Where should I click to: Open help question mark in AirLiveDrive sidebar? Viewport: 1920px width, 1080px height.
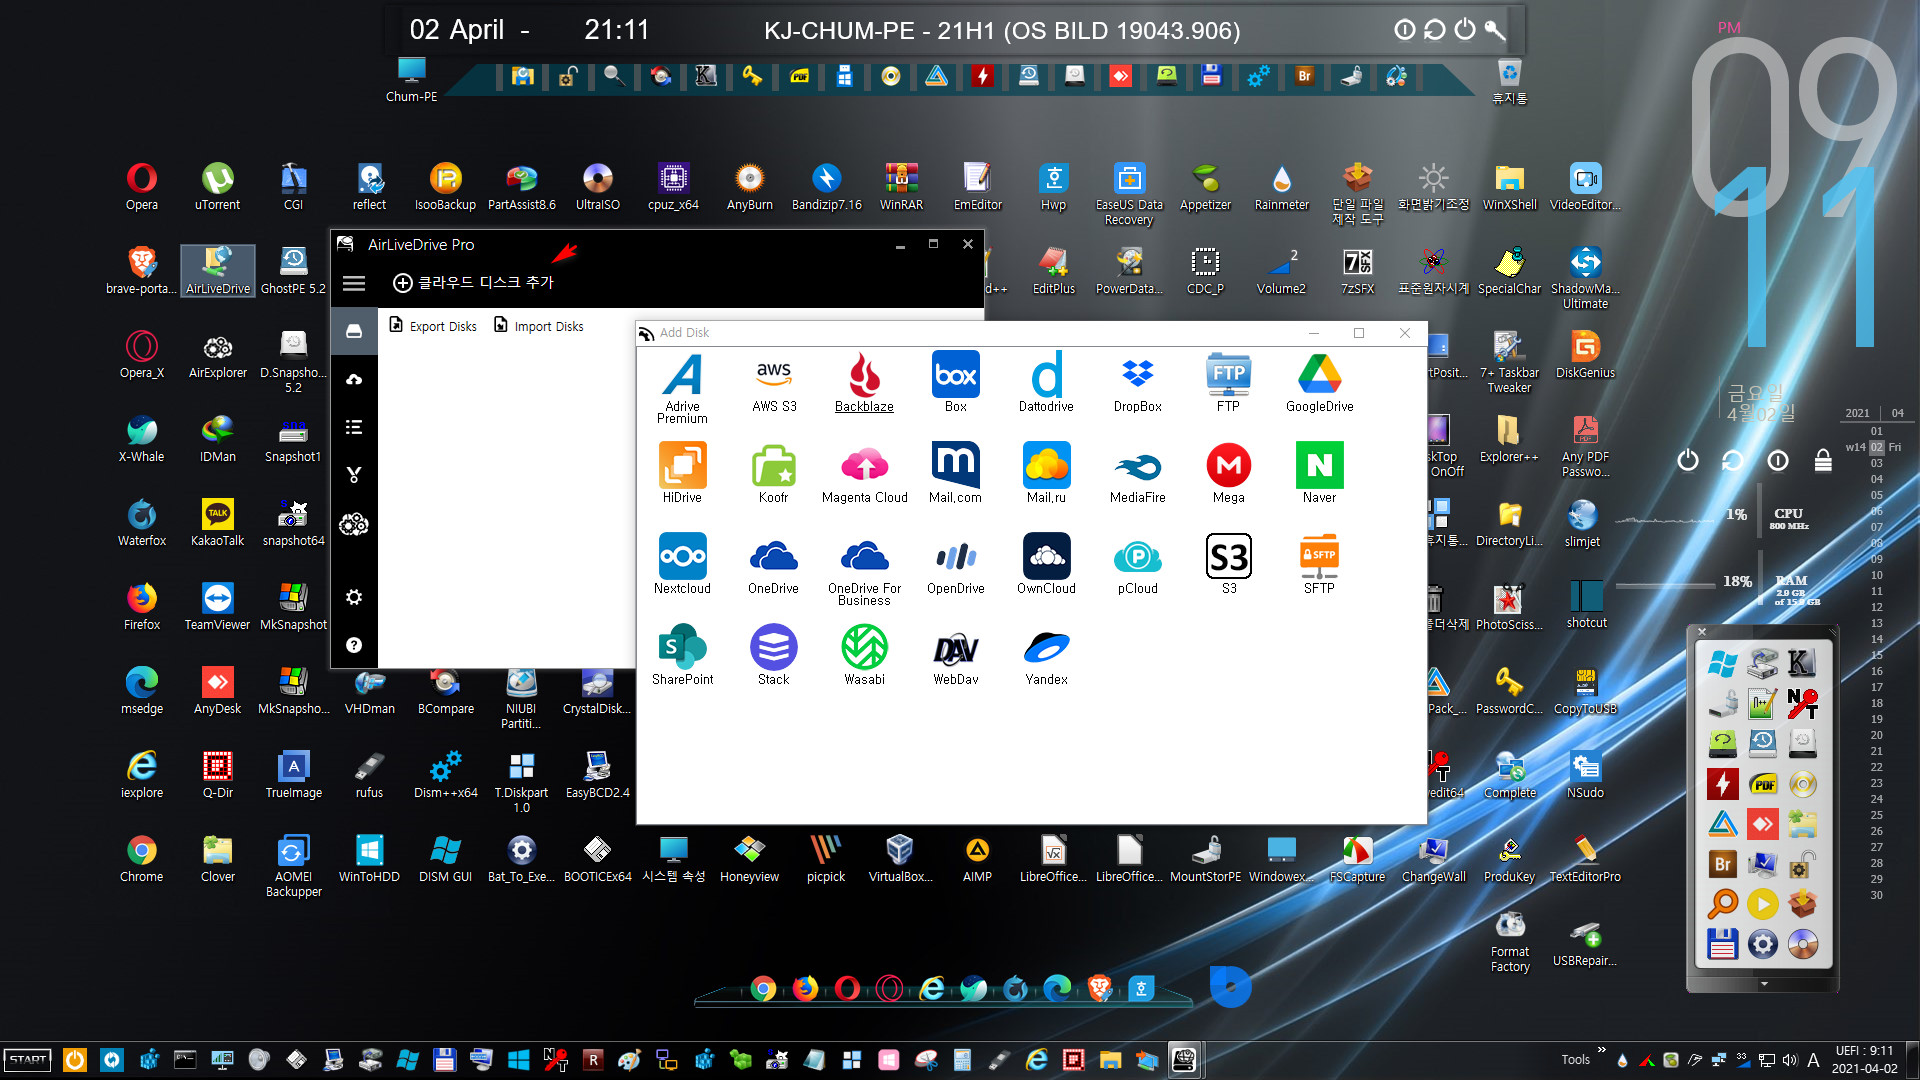(354, 645)
